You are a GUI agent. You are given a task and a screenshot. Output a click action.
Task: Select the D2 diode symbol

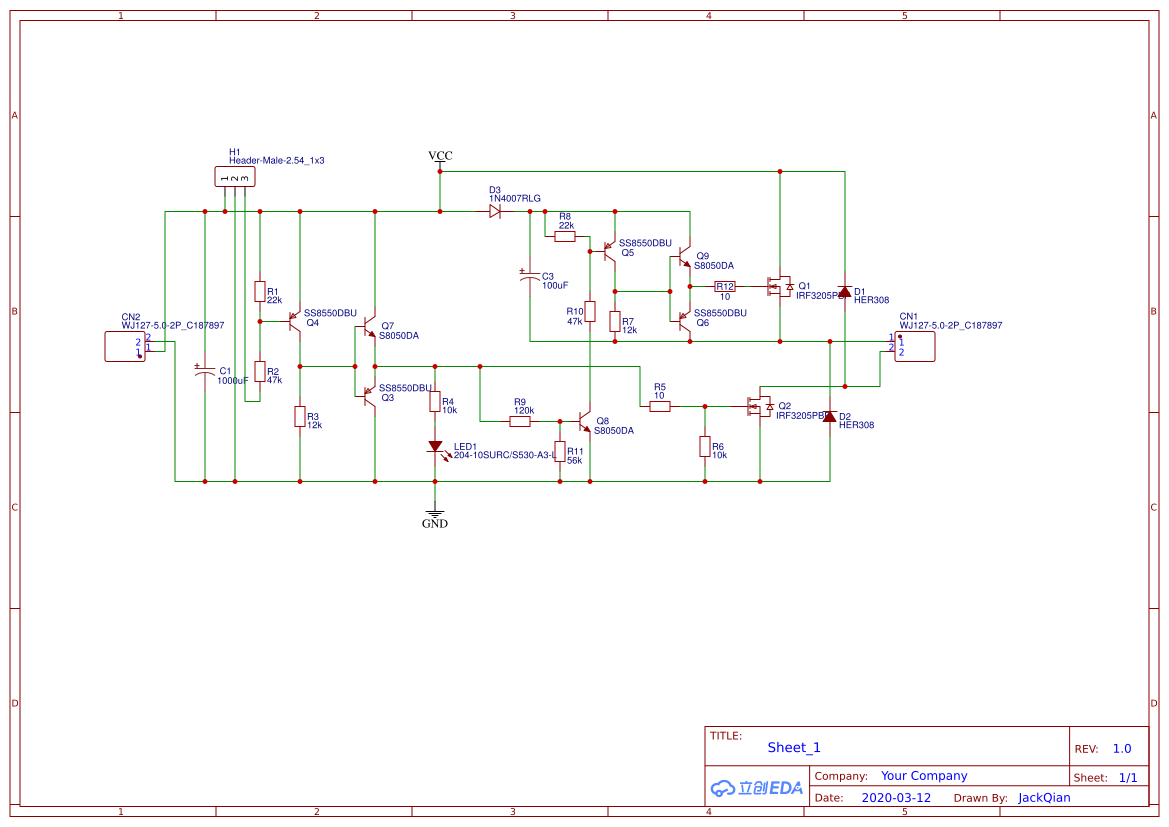pos(830,416)
